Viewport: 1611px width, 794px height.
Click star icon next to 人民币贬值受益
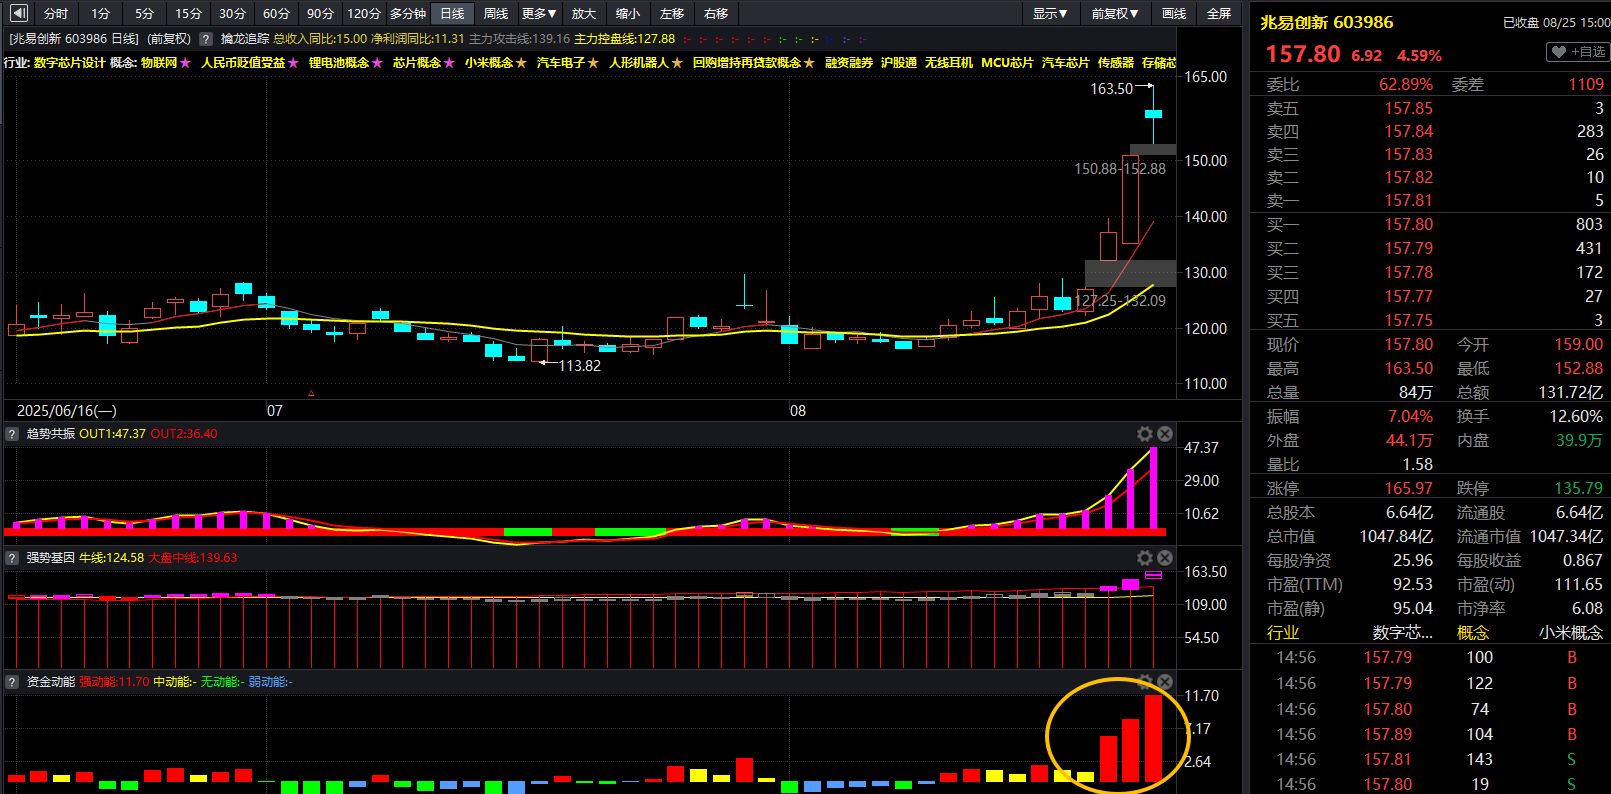(x=293, y=63)
